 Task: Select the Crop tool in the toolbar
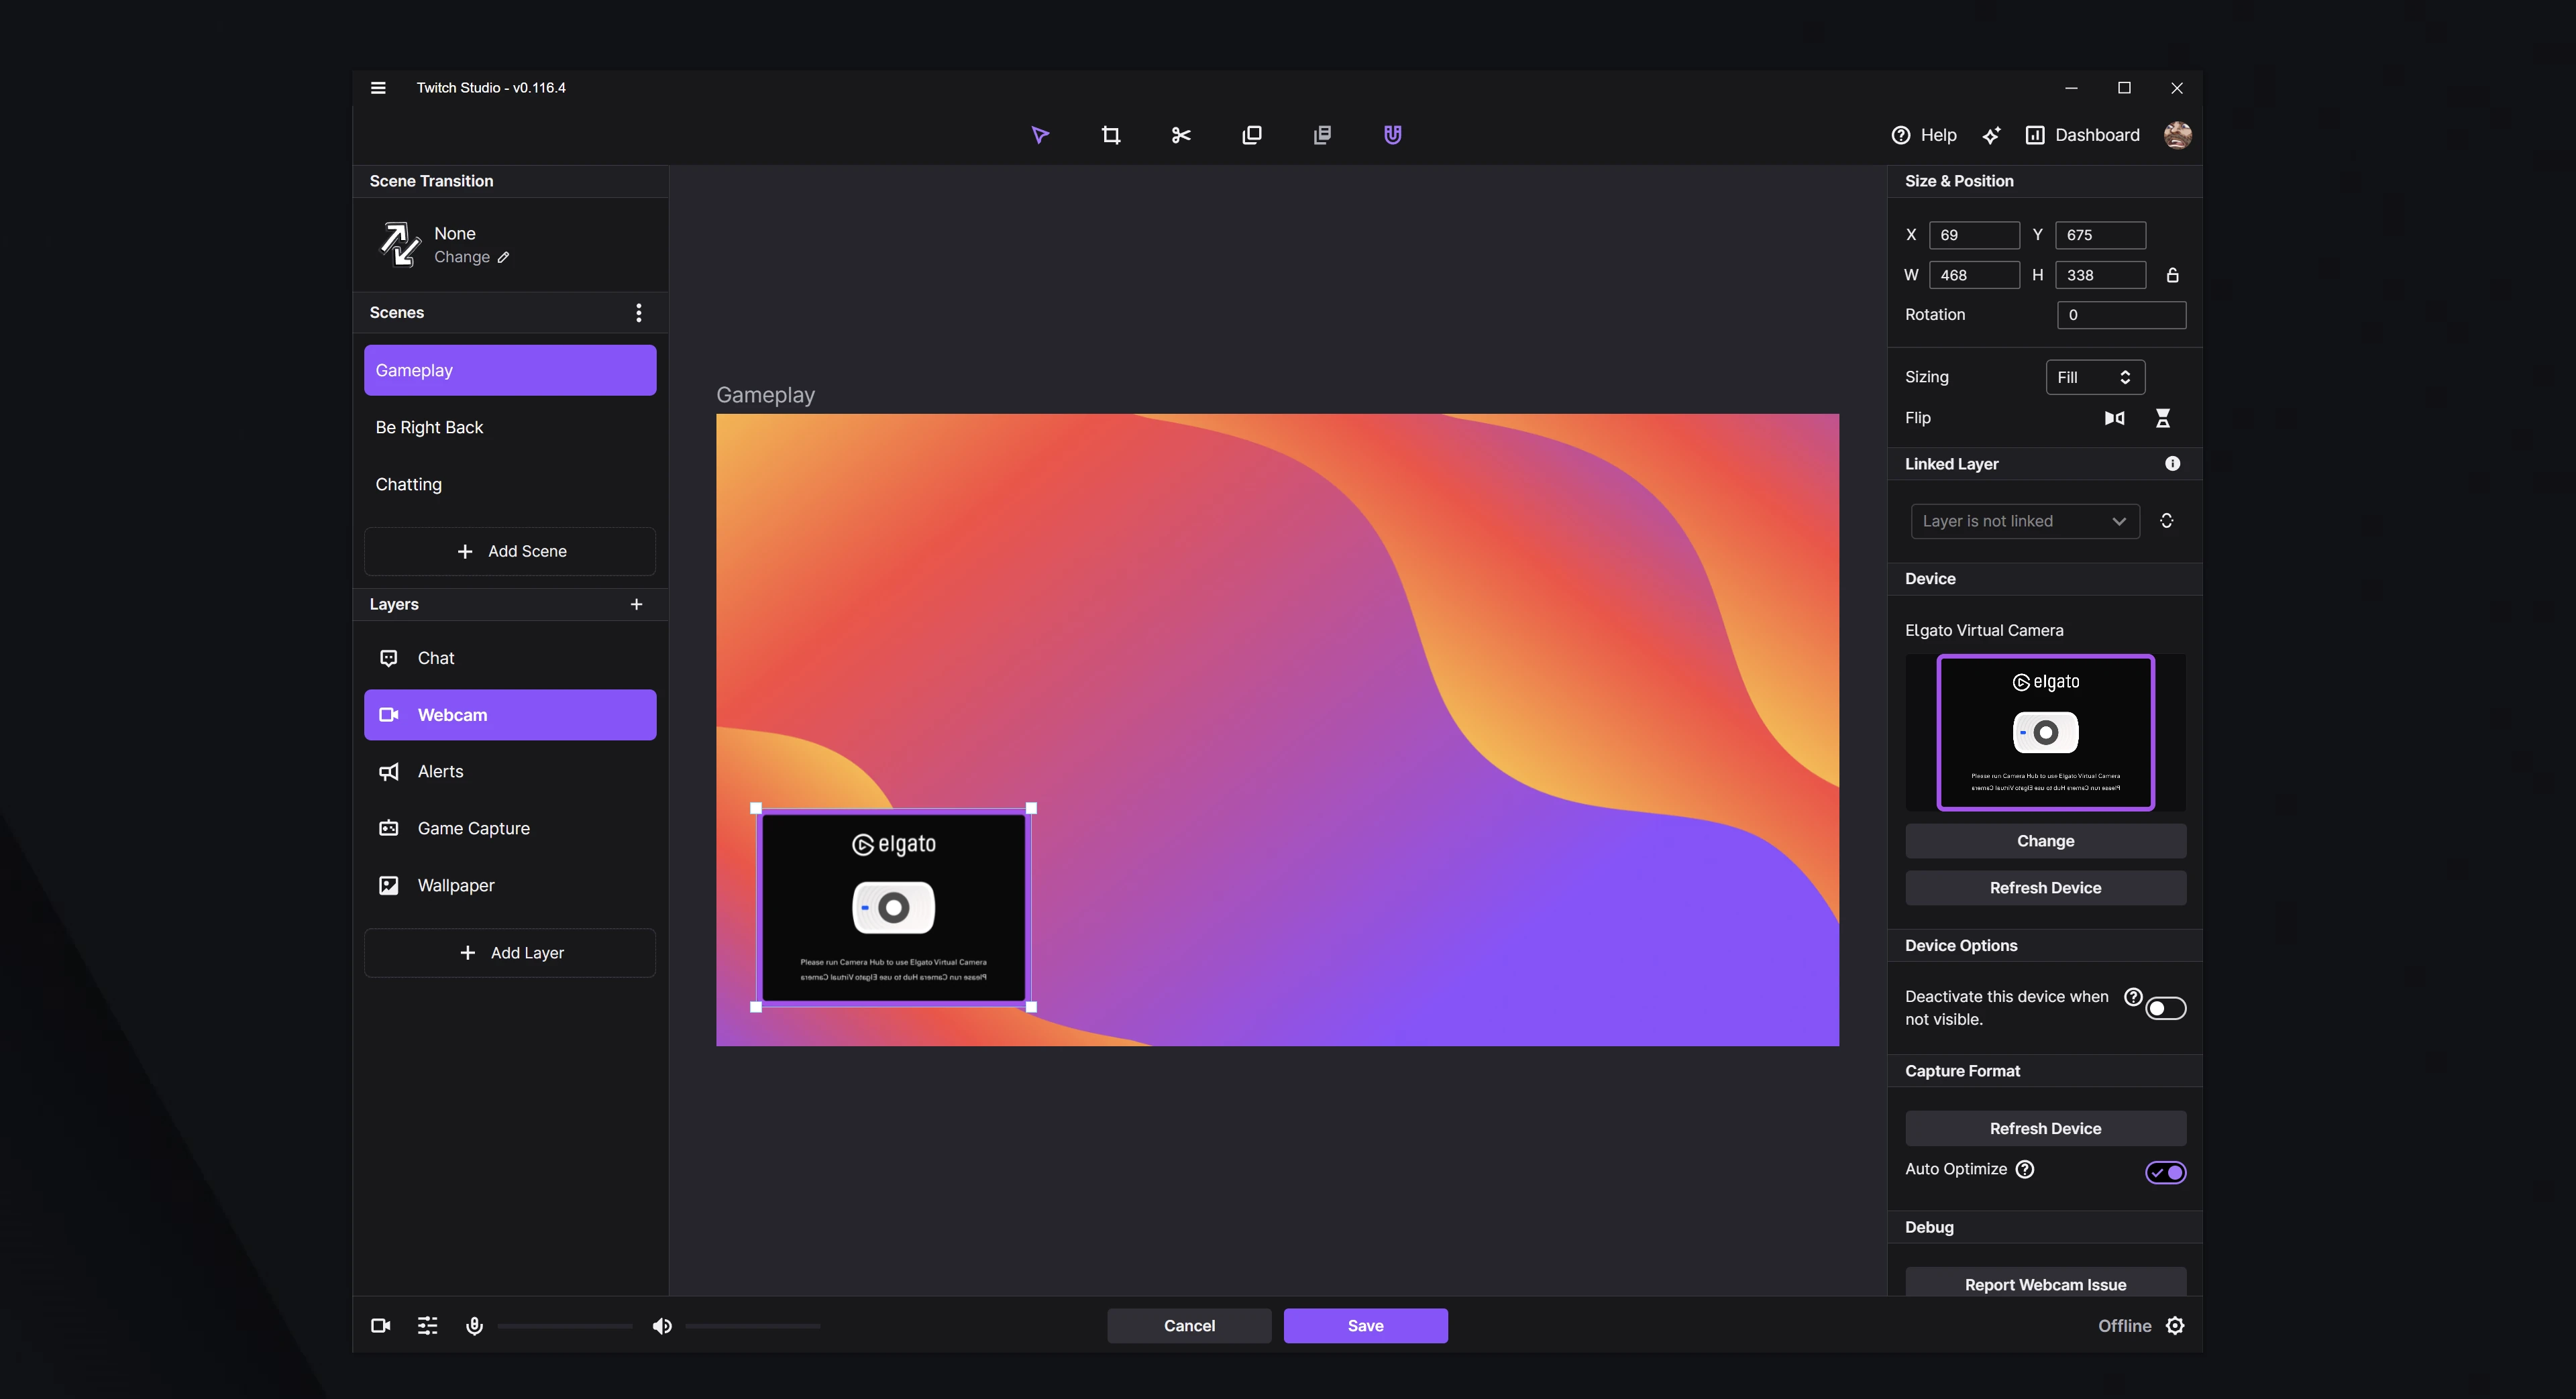[x=1110, y=134]
